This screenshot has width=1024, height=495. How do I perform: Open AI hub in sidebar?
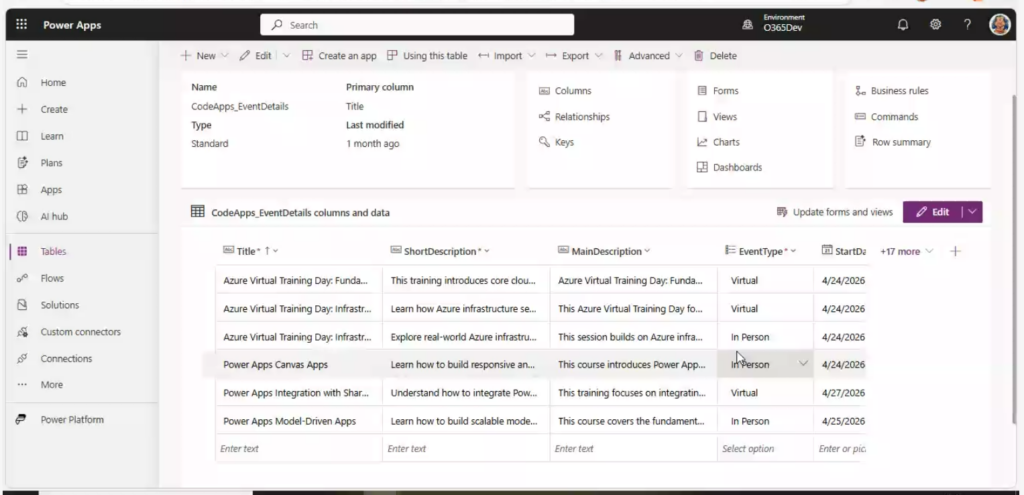pos(53,216)
